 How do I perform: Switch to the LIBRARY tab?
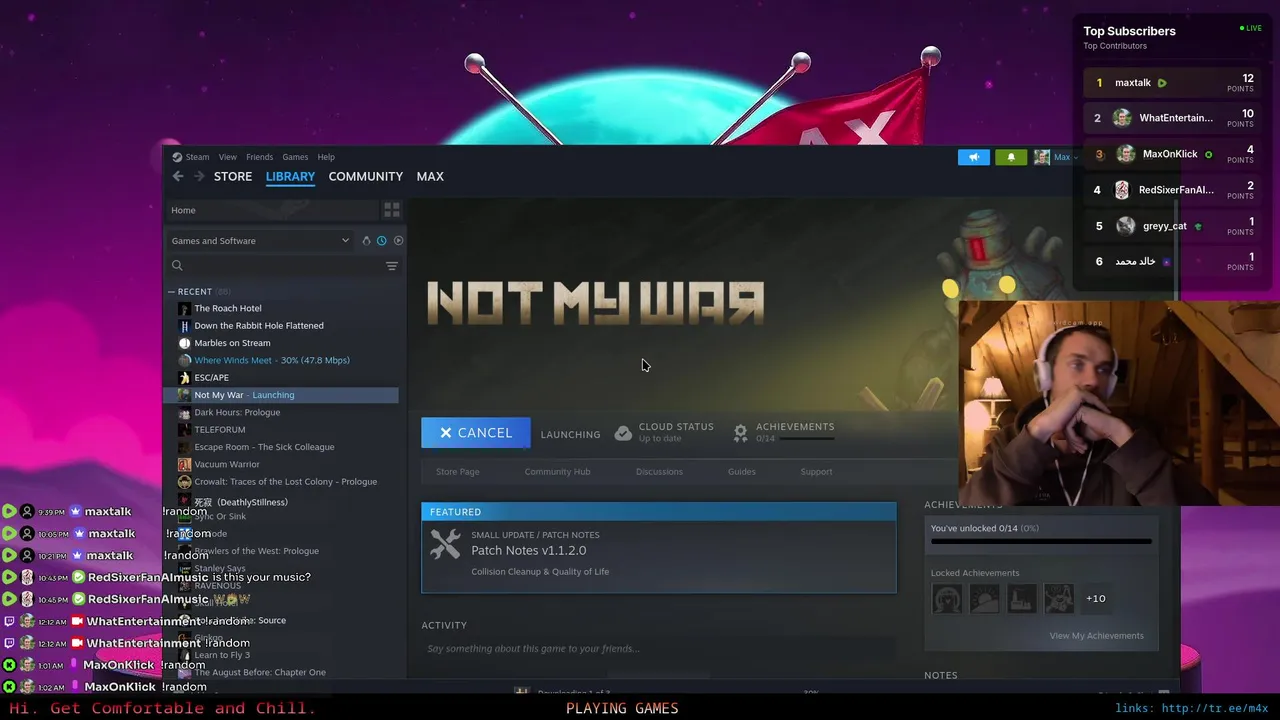pyautogui.click(x=290, y=176)
